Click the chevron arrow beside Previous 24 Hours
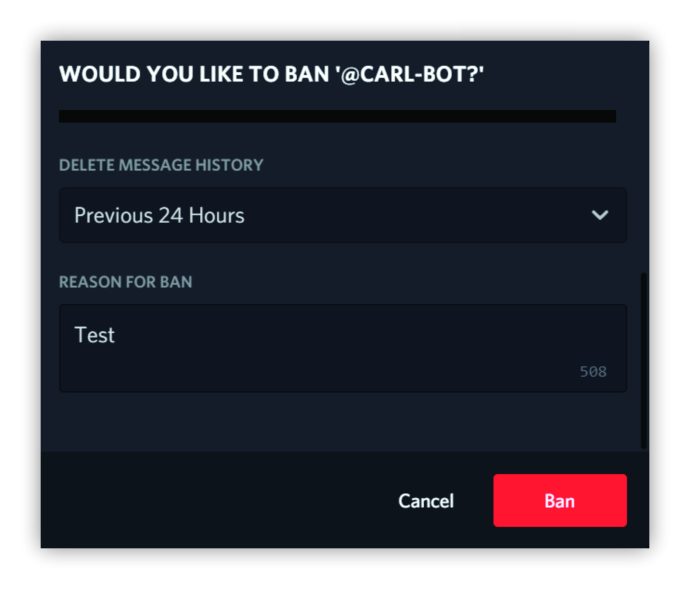690x589 pixels. coord(600,215)
